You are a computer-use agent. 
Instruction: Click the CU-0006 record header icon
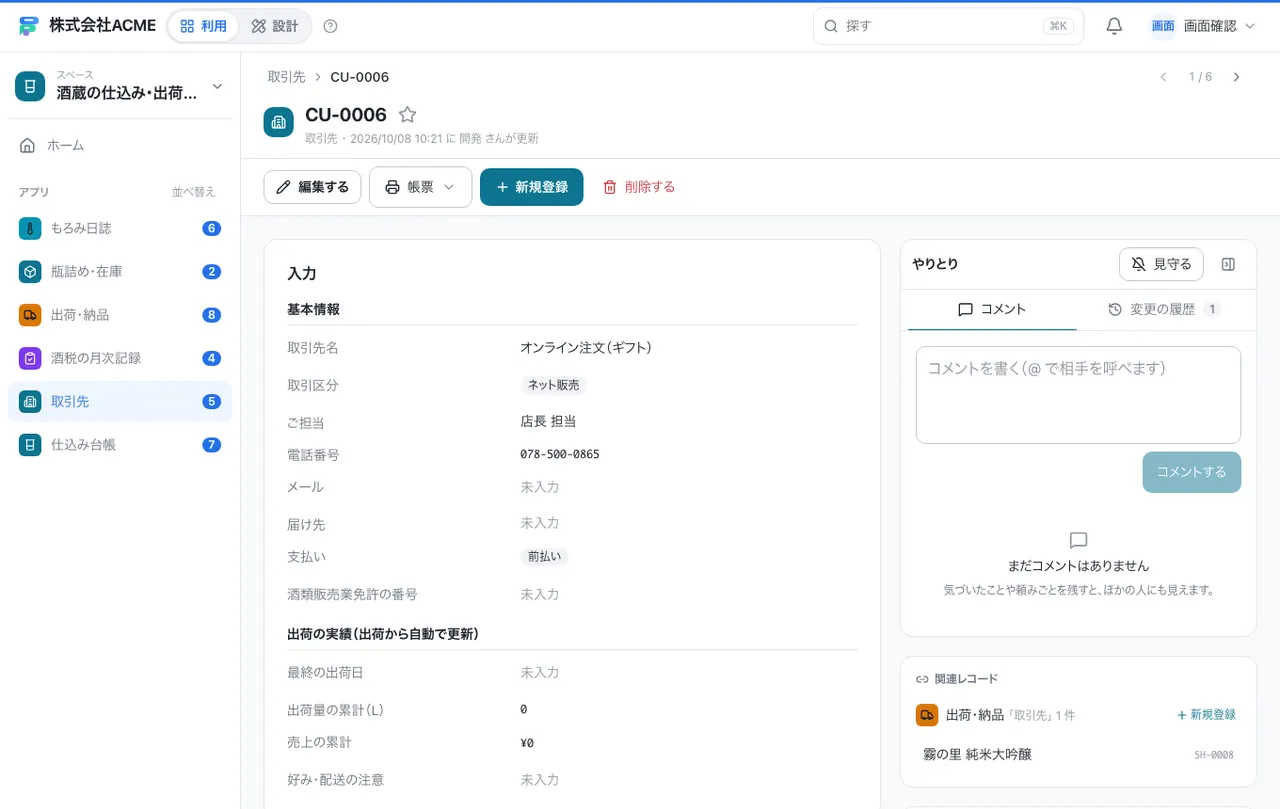pyautogui.click(x=278, y=122)
